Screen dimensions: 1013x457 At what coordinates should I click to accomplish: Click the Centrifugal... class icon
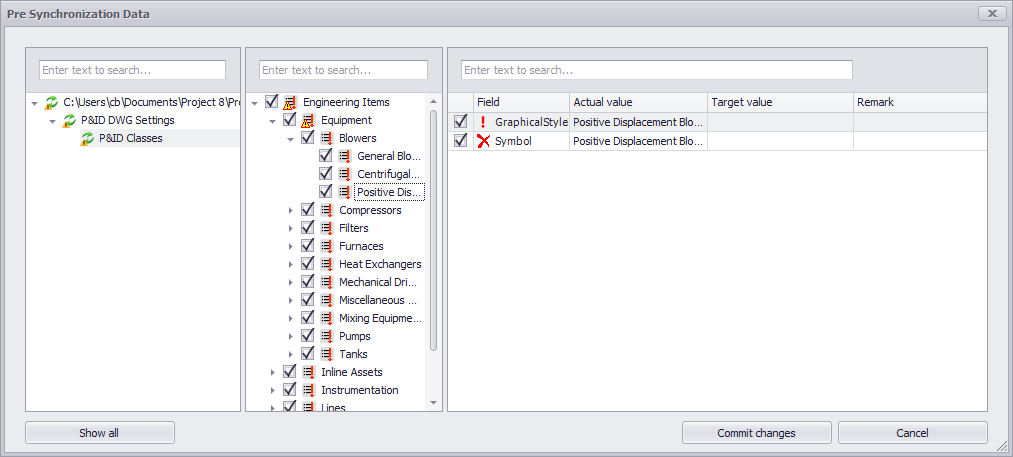[344, 175]
